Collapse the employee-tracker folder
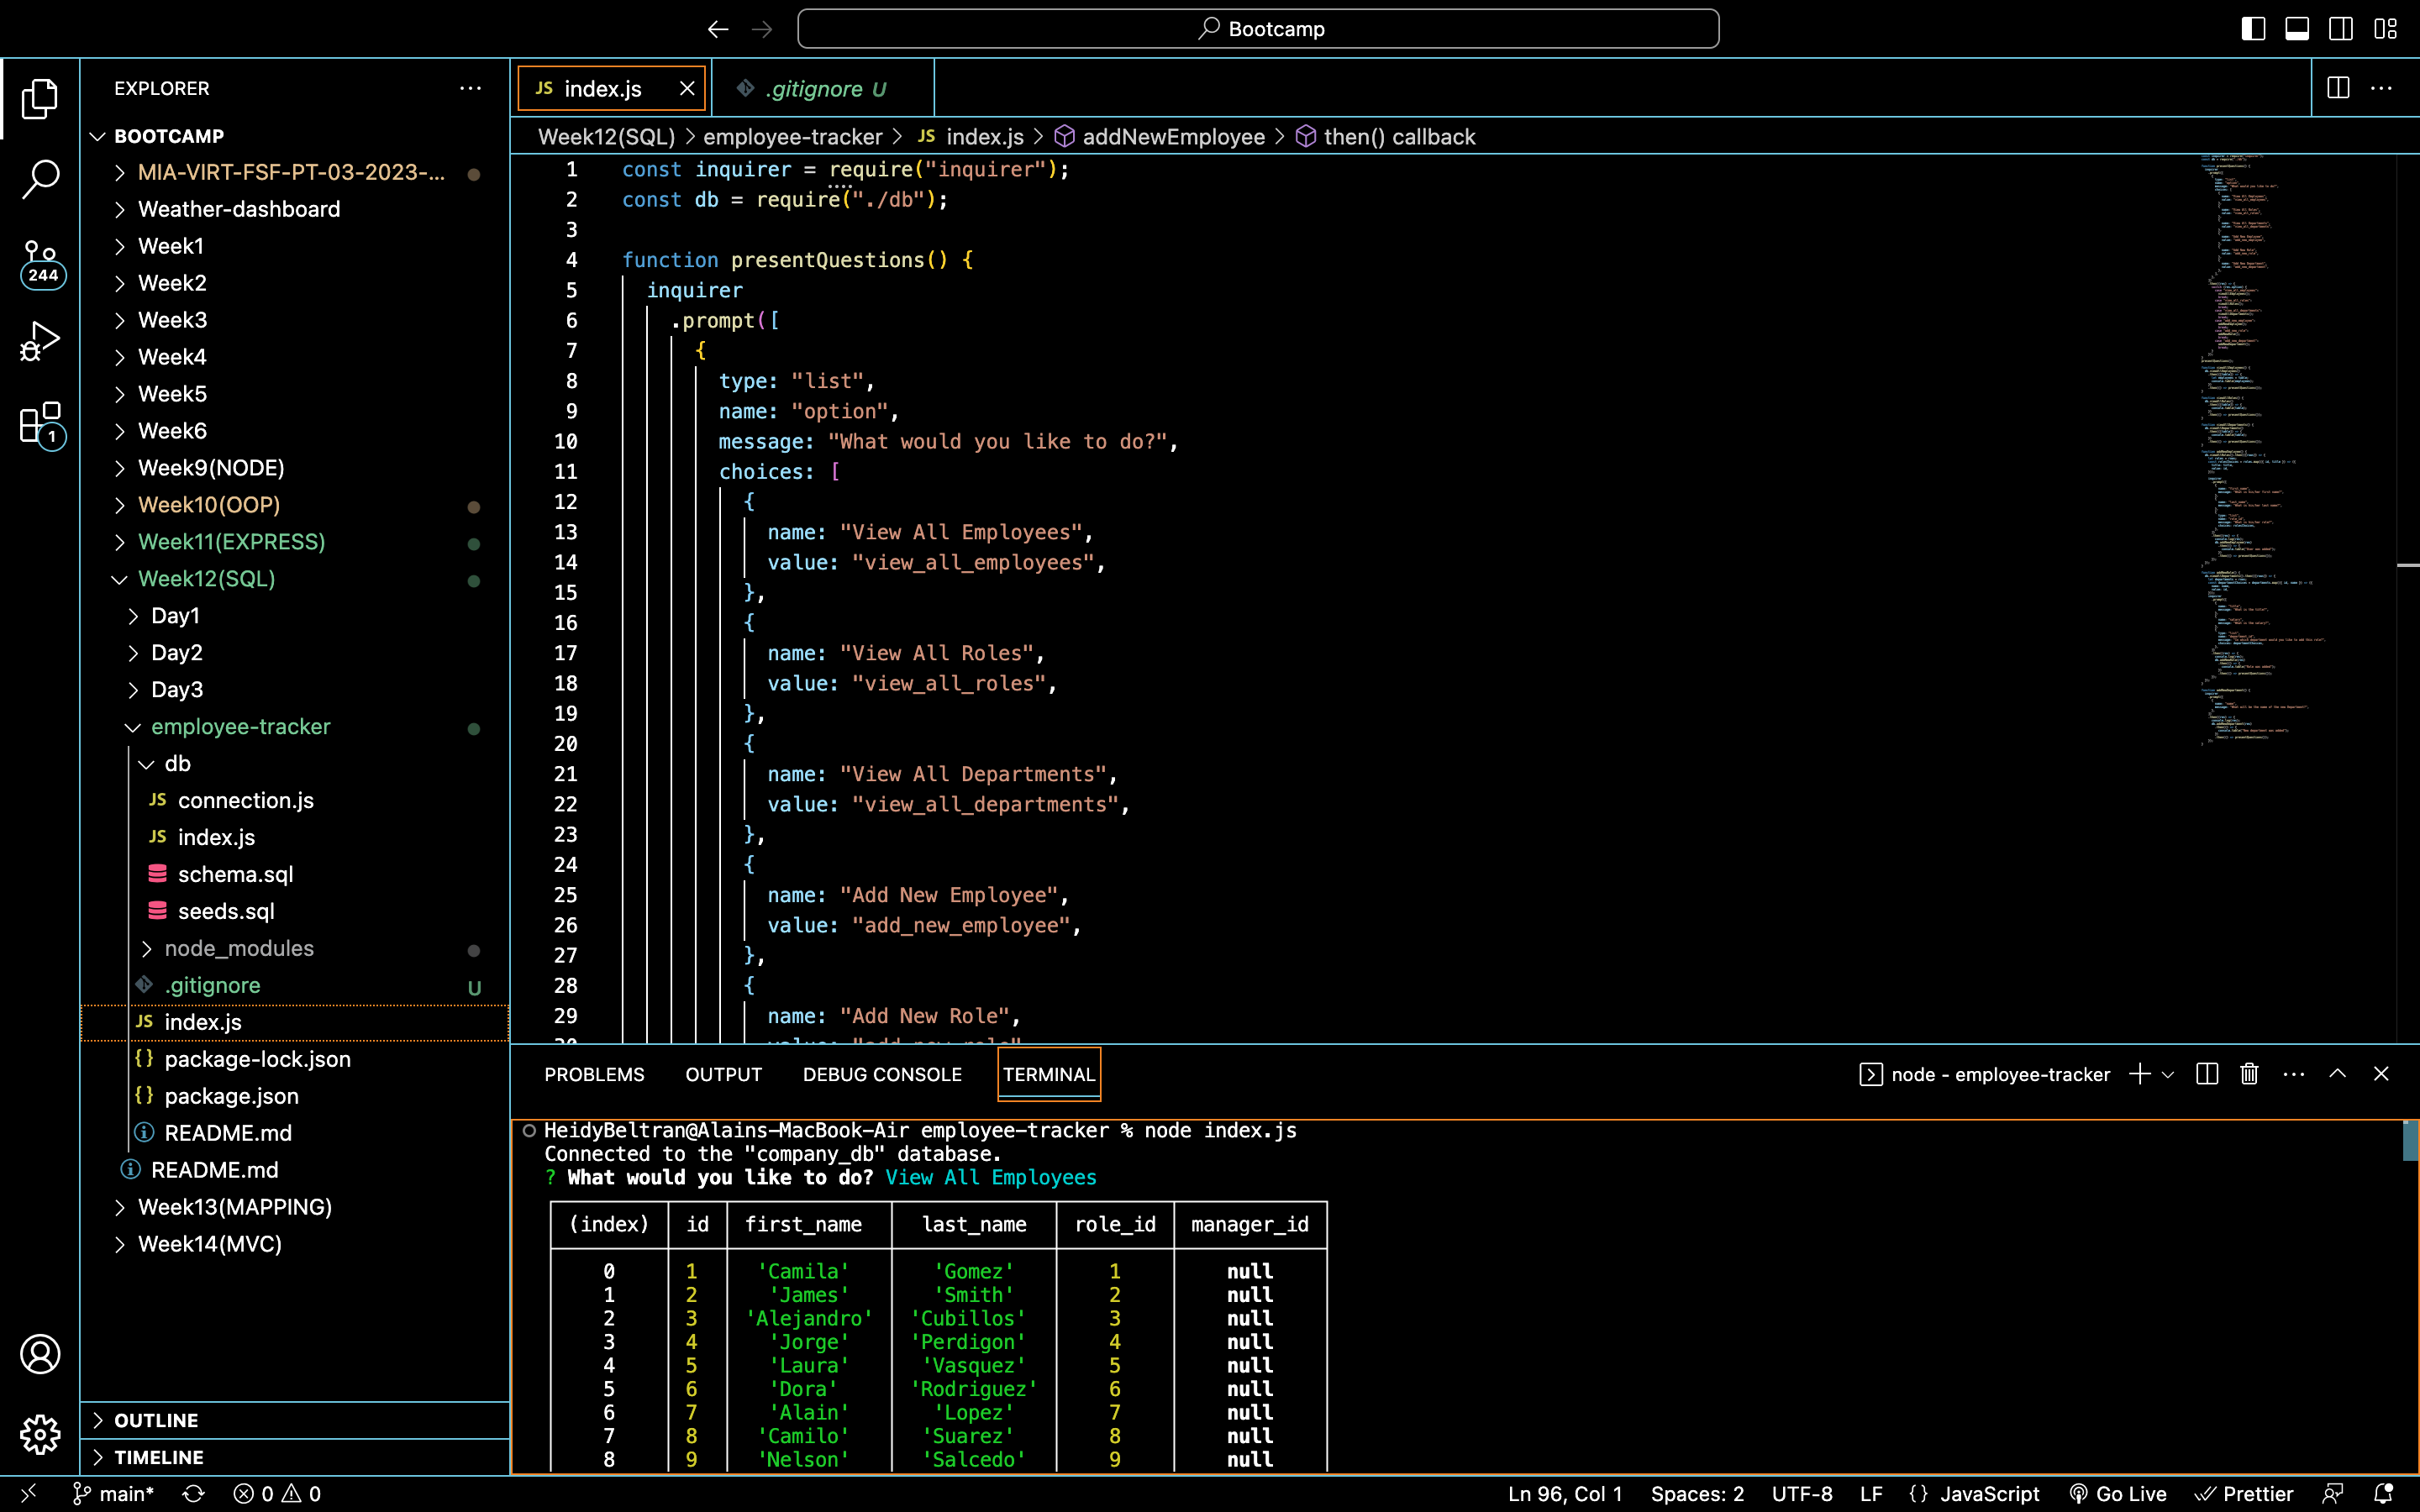 coord(240,727)
